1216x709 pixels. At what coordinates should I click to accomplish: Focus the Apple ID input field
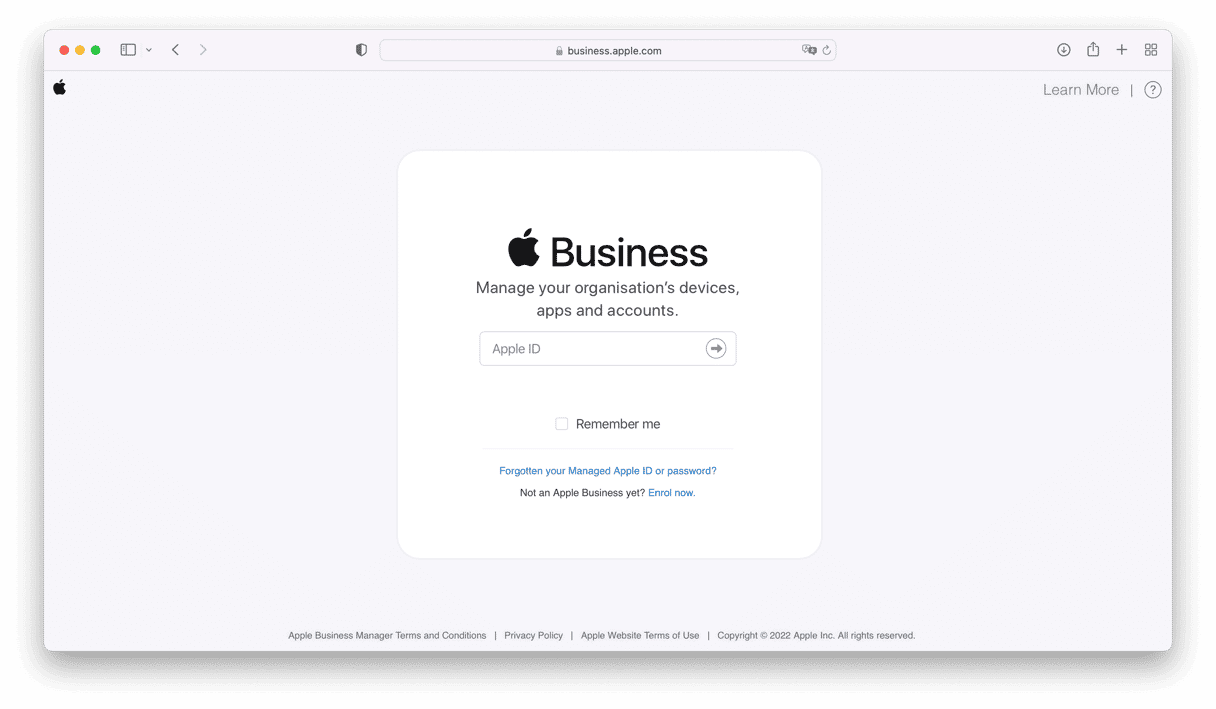coord(608,349)
